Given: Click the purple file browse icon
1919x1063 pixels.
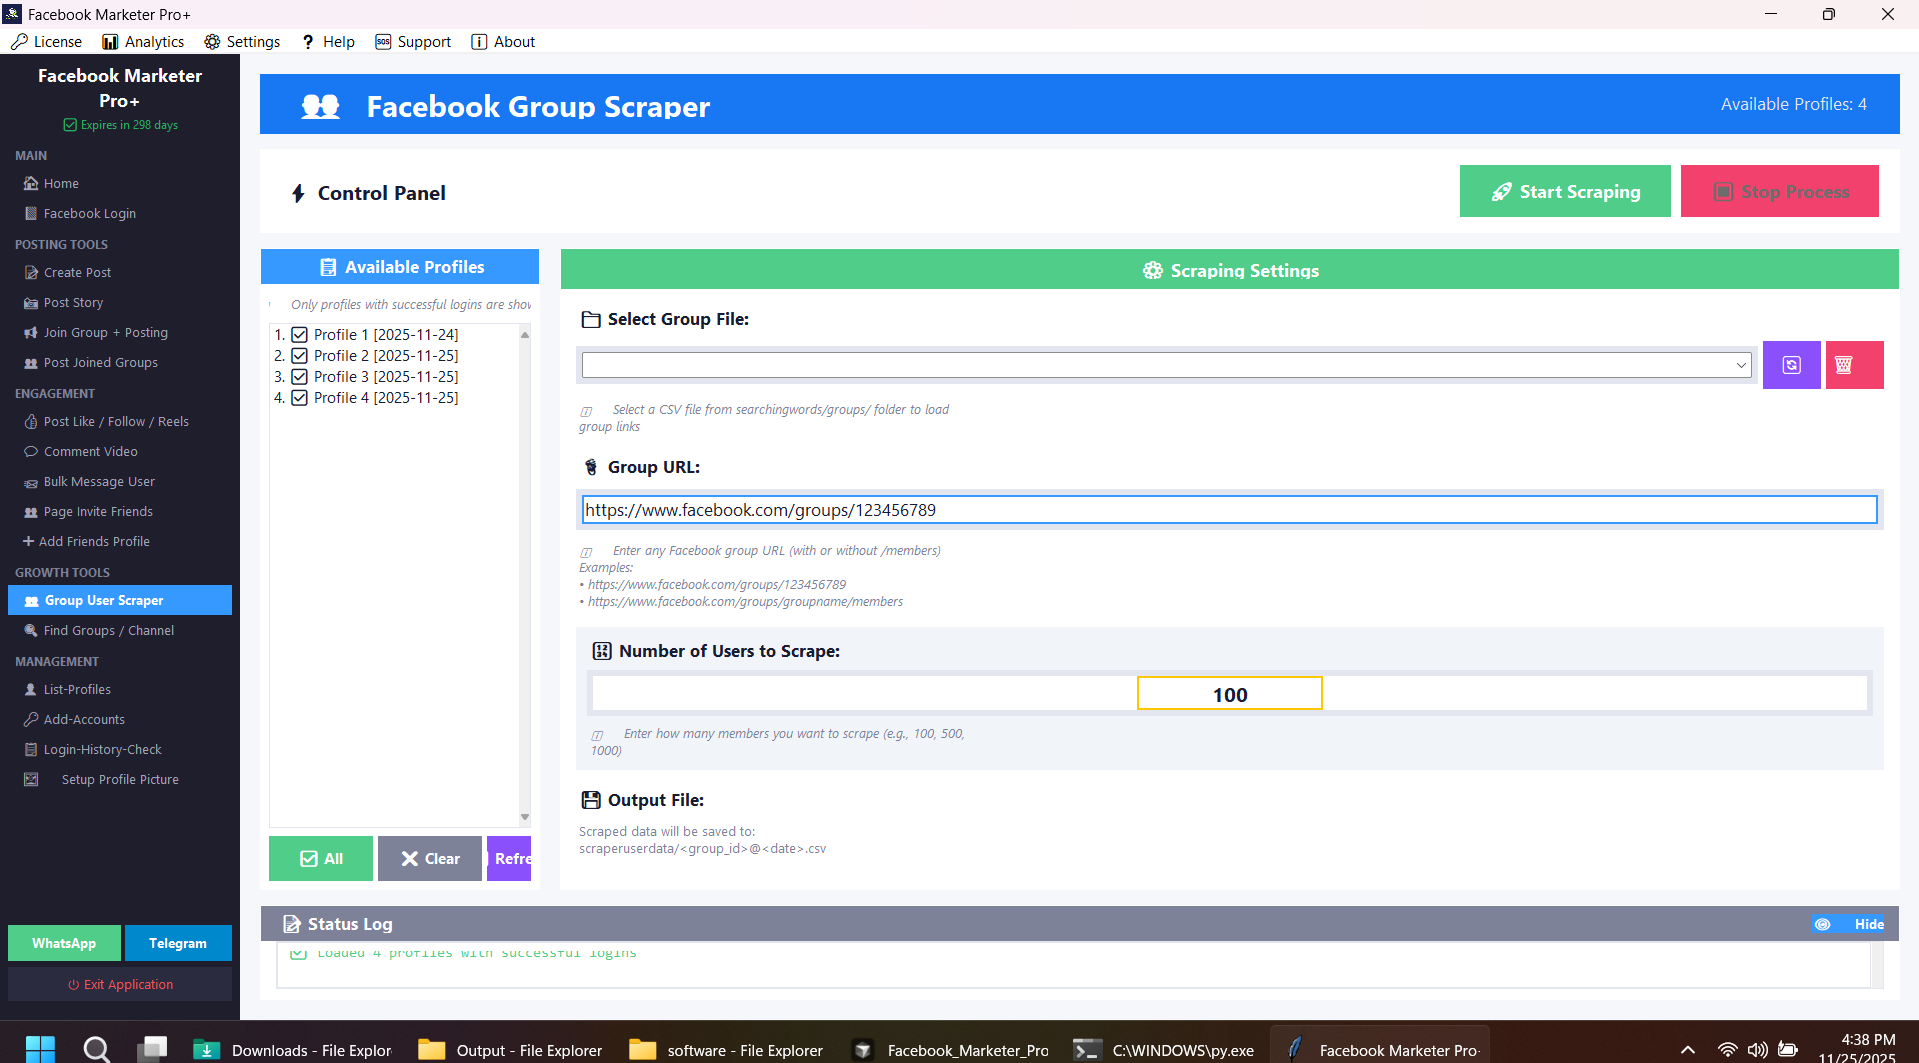Looking at the screenshot, I should [1791, 365].
